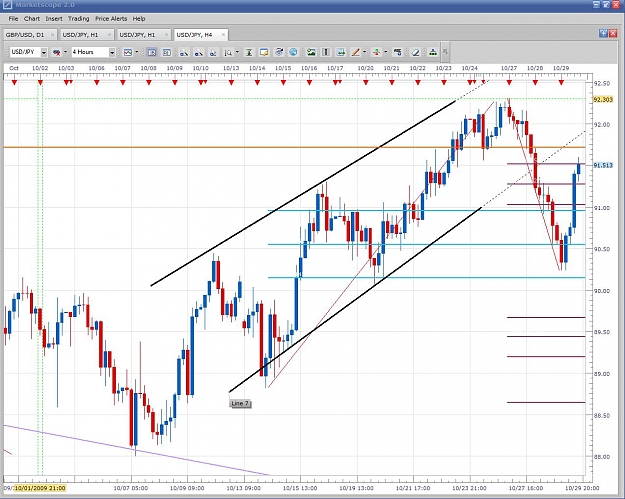The width and height of the screenshot is (625, 499).
Task: Click the 10/29 20:00 time axis label
Action: [582, 488]
